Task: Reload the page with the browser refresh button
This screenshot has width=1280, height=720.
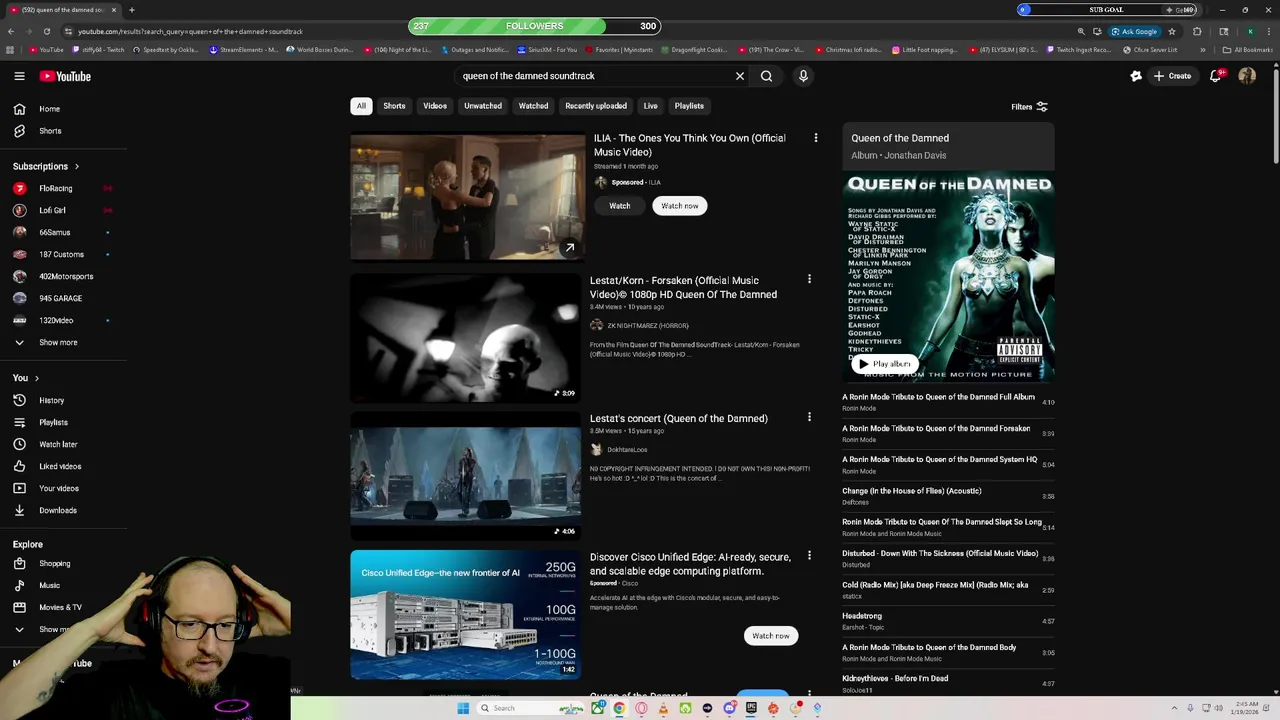Action: click(46, 31)
